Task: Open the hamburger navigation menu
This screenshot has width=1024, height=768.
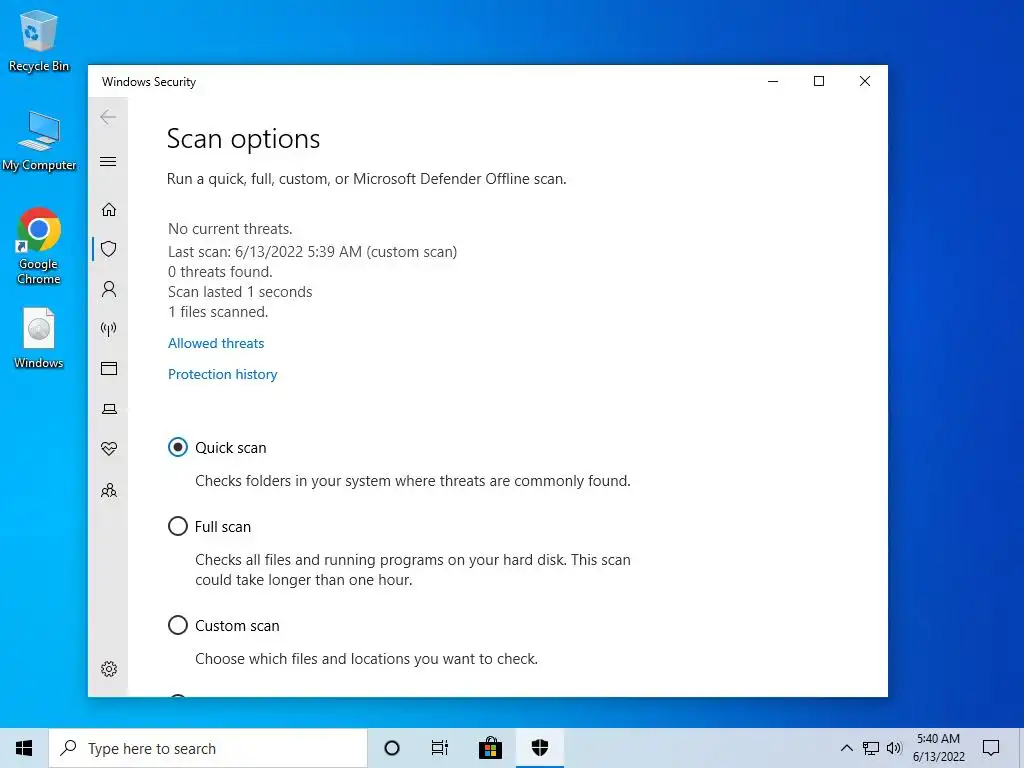Action: [x=108, y=161]
